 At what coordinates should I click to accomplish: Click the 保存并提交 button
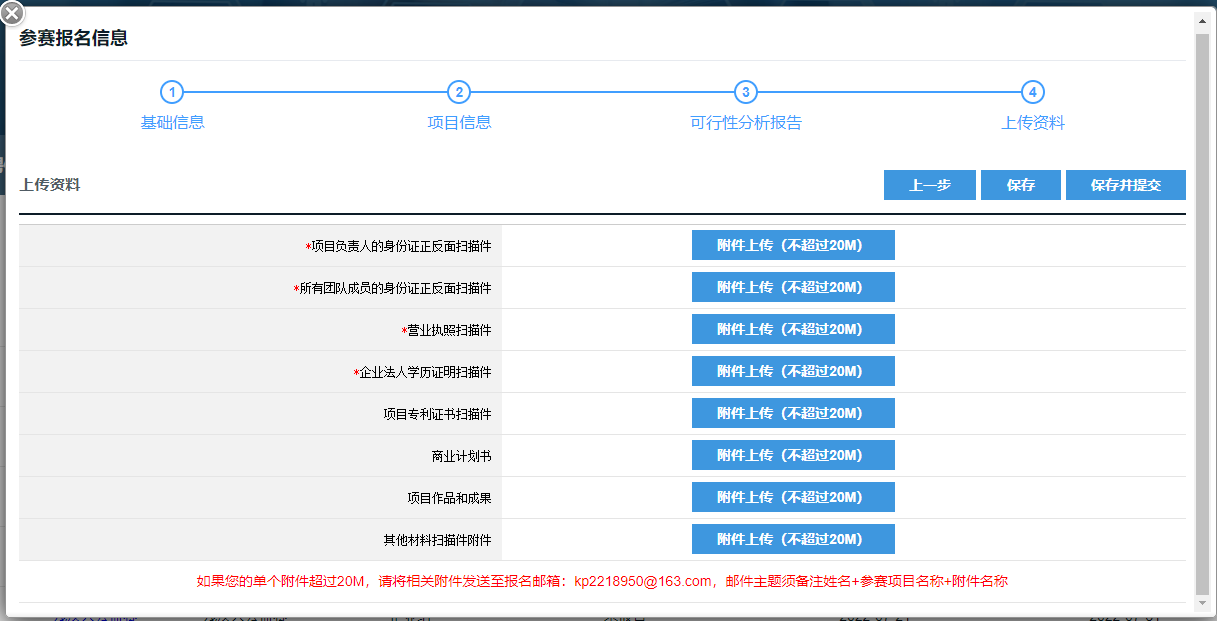coord(1126,185)
